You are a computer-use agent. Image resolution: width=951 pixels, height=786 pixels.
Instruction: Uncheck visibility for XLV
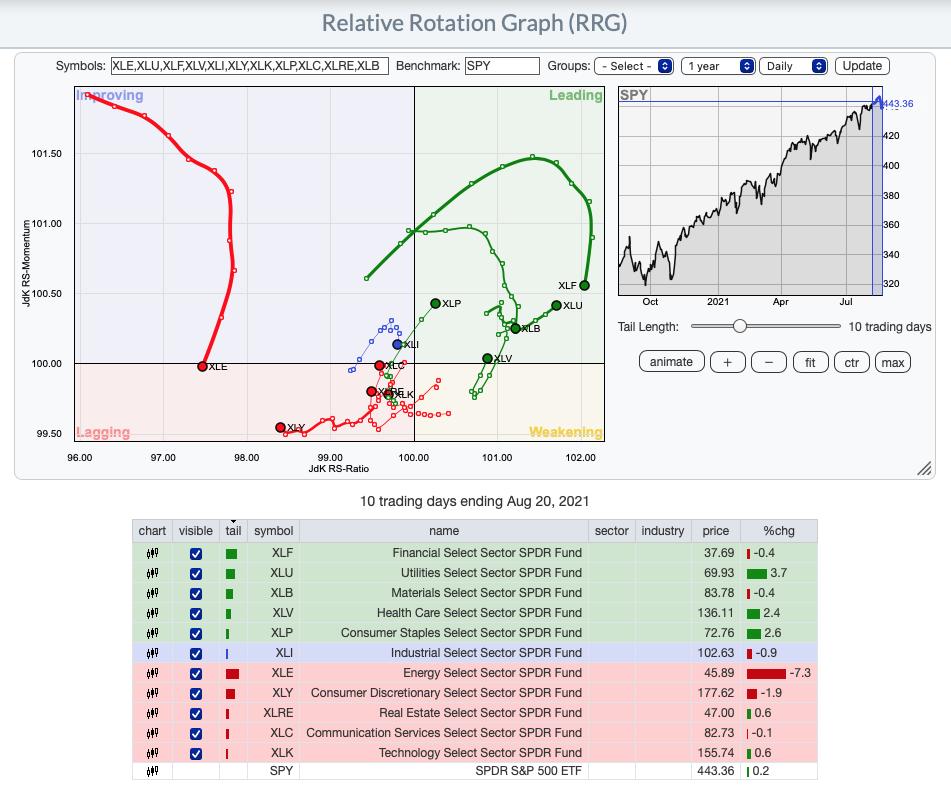(196, 614)
